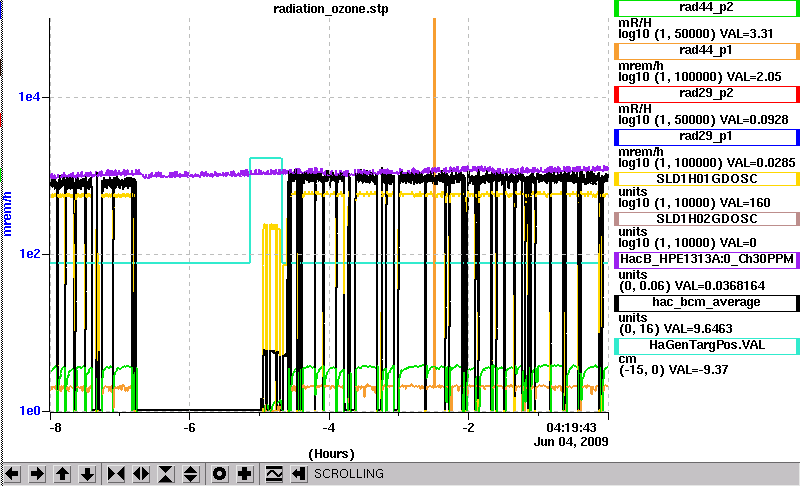
Task: Select the HacB_HPE1313A:0_Ch30PPM legend entry
Action: coord(707,259)
